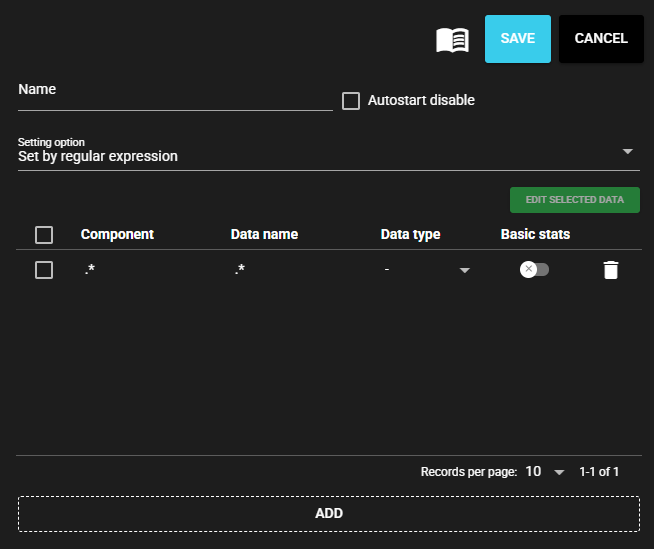This screenshot has height=549, width=654.
Task: Click the Data type column header
Action: click(x=410, y=234)
